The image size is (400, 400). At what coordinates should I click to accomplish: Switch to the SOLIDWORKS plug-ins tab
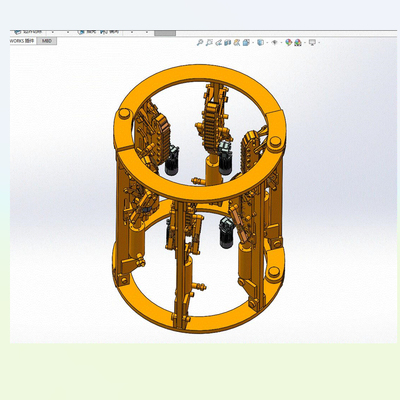point(22,41)
